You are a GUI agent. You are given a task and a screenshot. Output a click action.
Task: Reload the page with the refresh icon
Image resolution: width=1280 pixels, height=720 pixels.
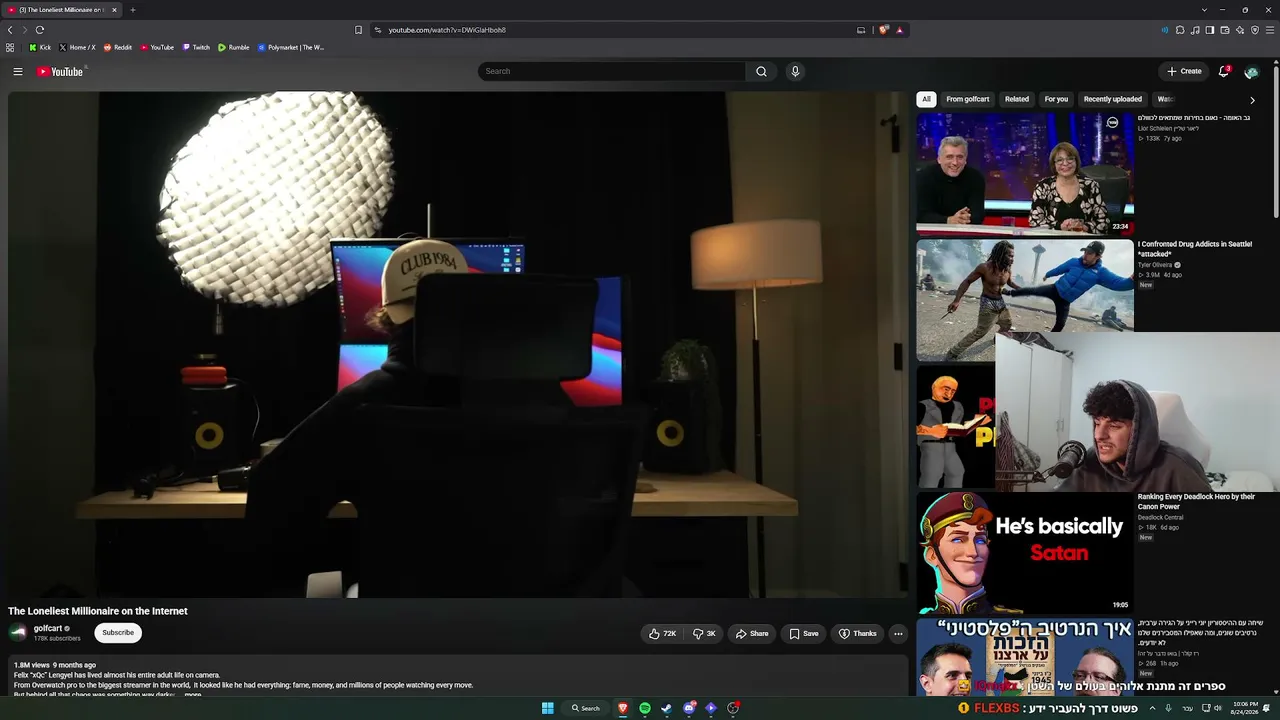[x=40, y=30]
